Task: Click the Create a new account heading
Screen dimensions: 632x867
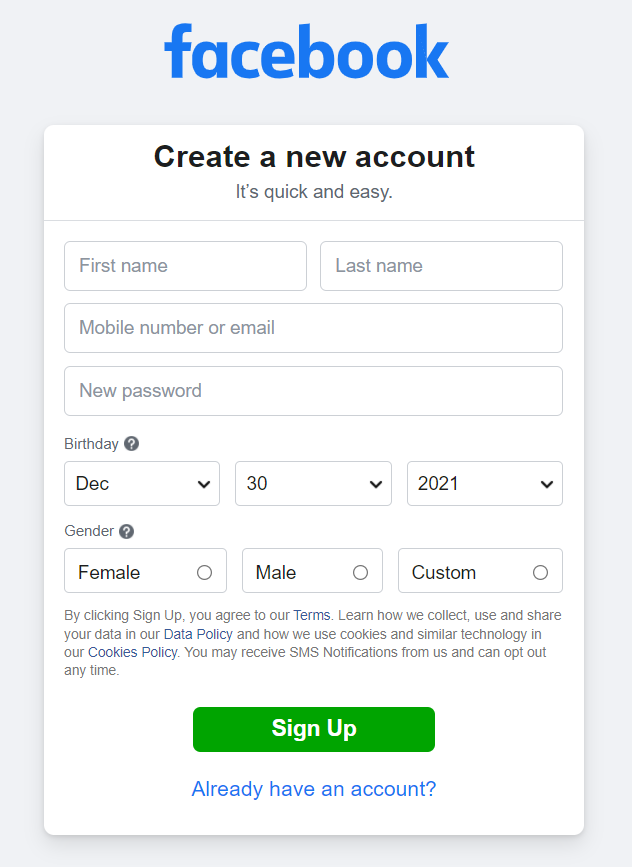Action: pyautogui.click(x=314, y=157)
